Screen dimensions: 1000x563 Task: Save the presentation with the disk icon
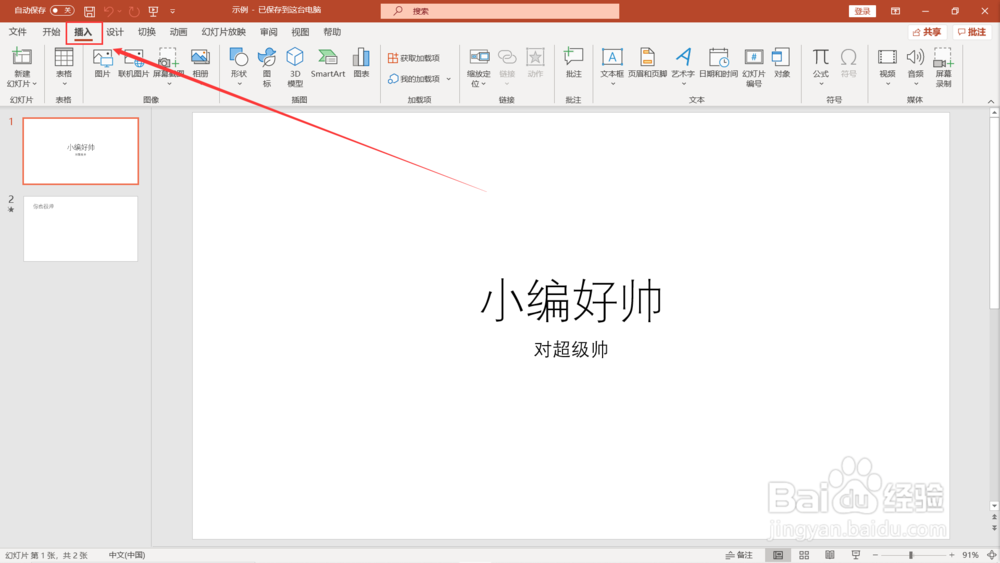coord(89,11)
